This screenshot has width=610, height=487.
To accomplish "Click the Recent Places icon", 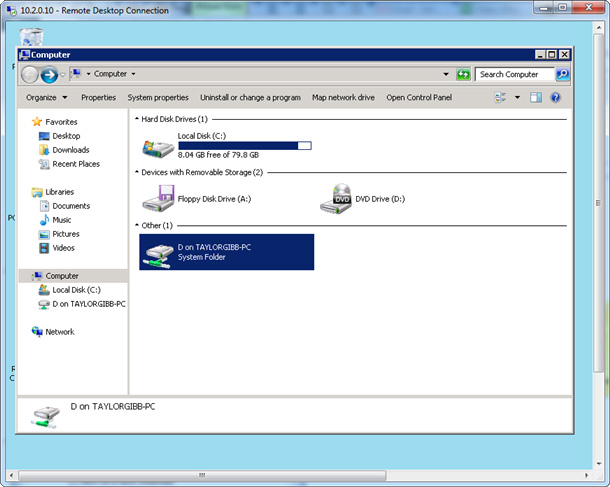I will [44, 164].
